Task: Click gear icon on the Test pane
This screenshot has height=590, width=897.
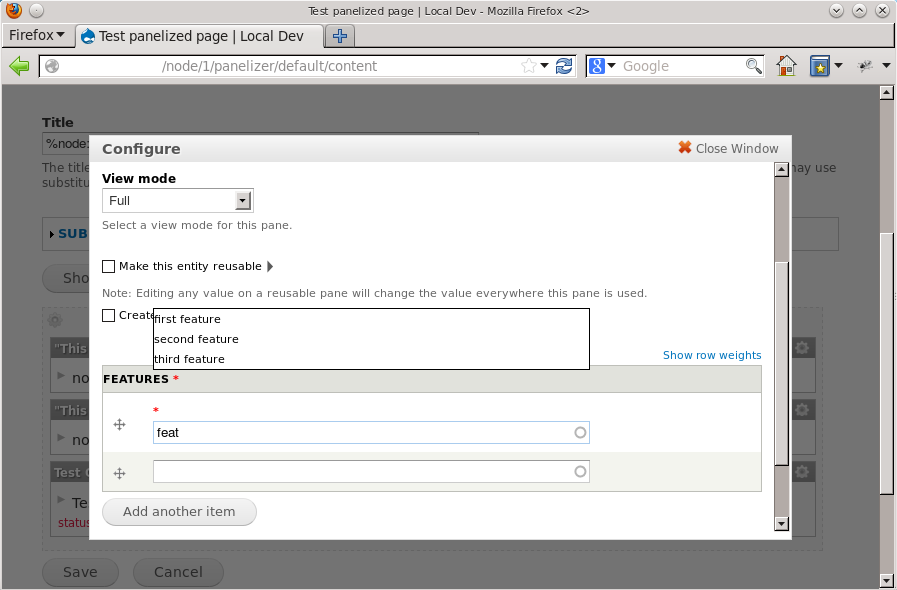Action: [x=802, y=472]
